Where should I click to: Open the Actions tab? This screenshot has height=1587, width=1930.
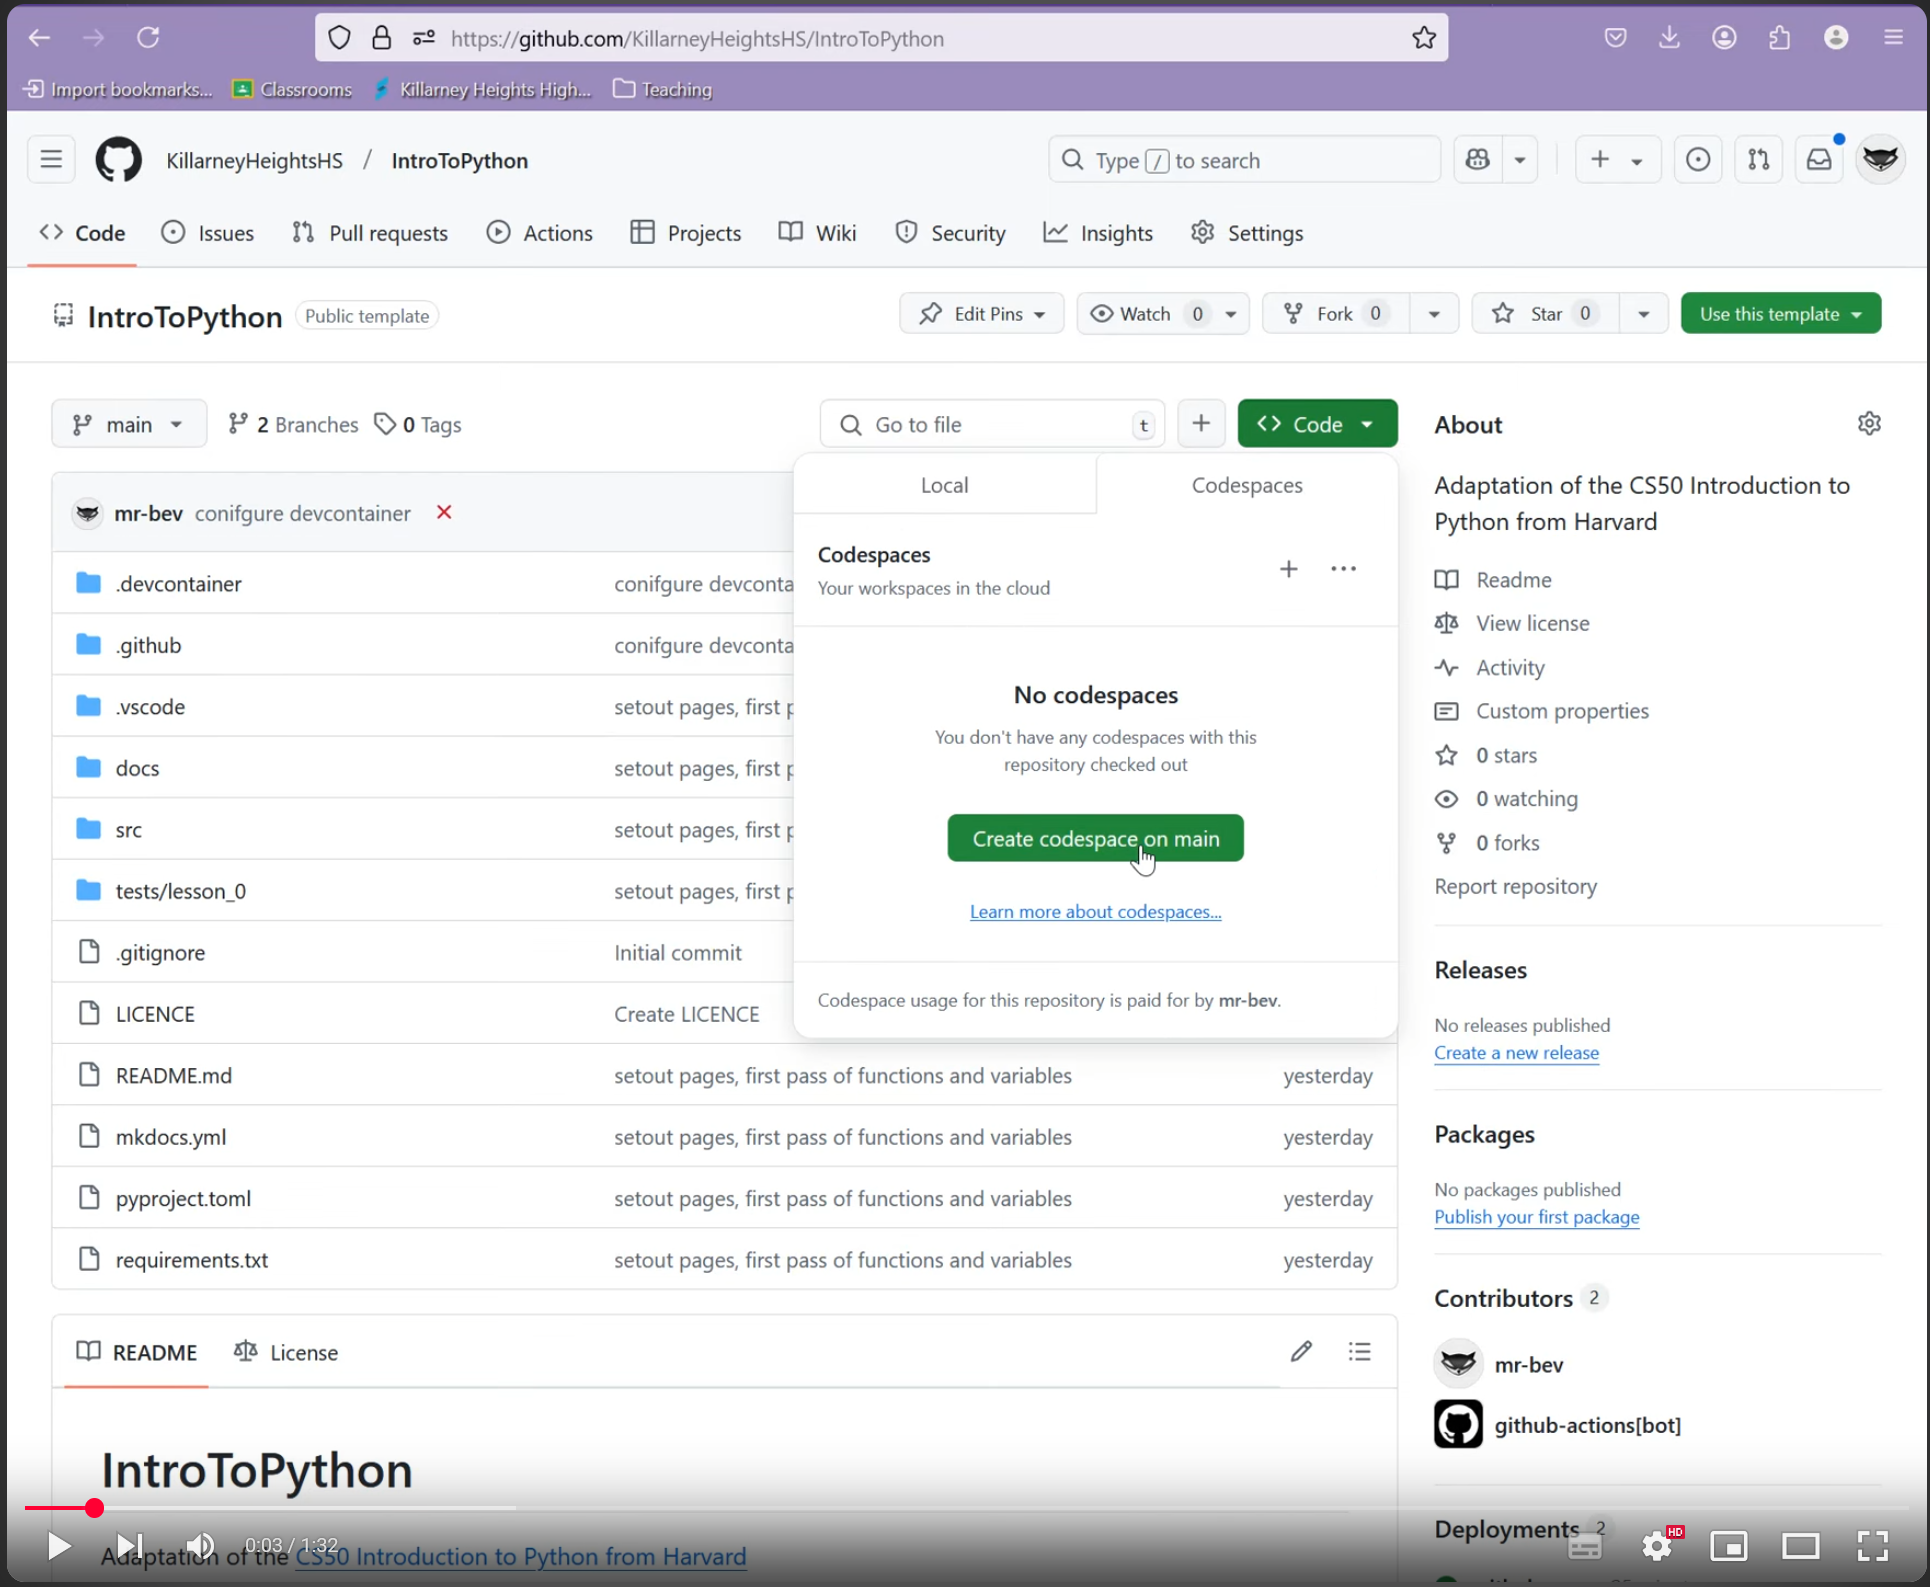click(540, 233)
